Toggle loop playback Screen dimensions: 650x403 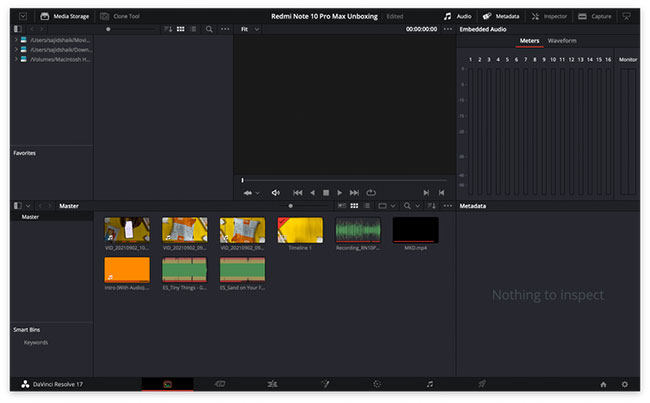tap(371, 193)
